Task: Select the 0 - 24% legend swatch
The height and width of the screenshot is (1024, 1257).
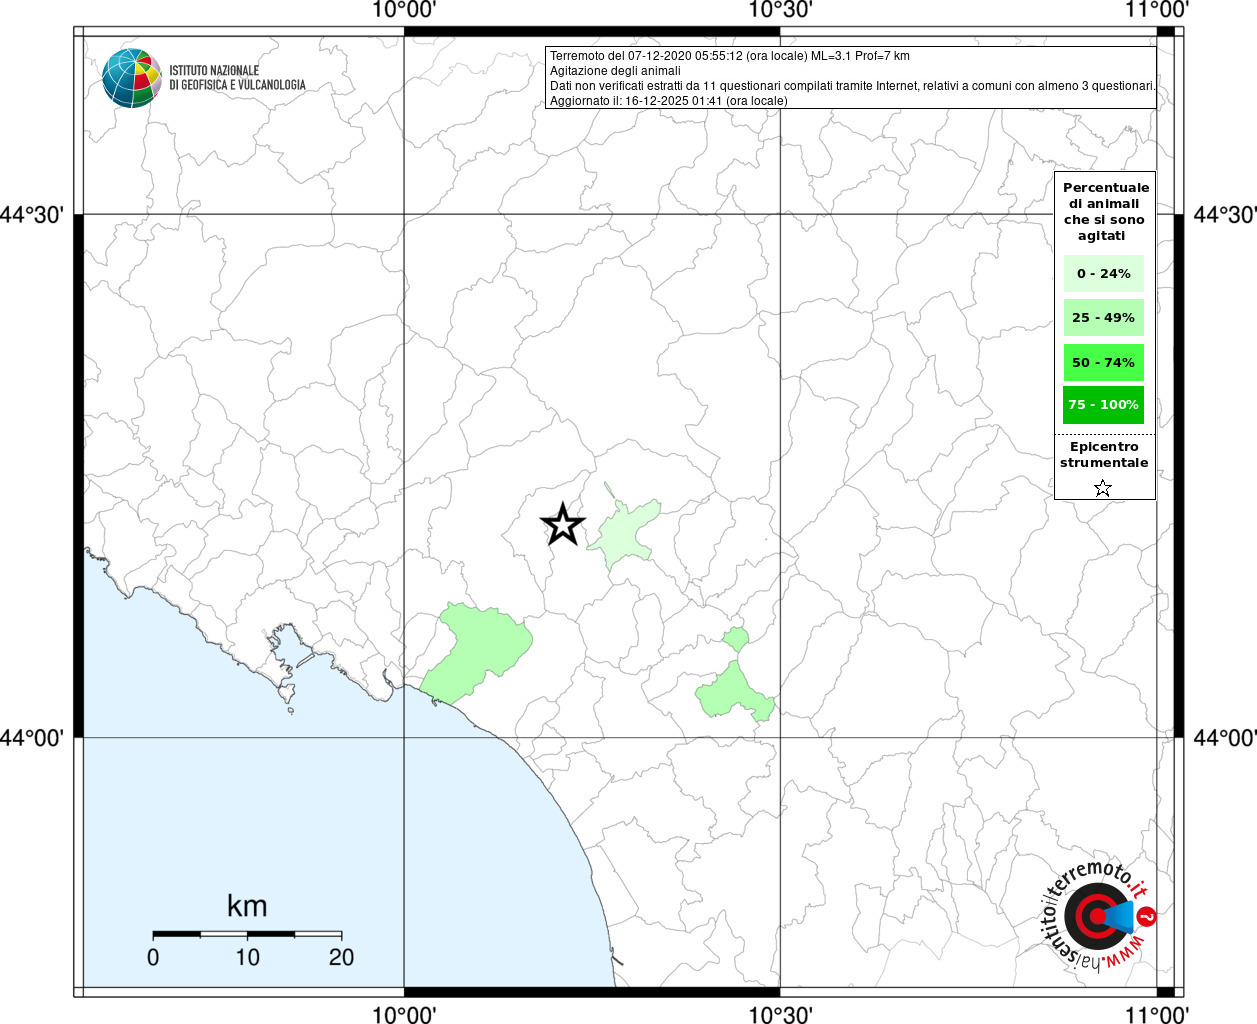Action: [1104, 273]
